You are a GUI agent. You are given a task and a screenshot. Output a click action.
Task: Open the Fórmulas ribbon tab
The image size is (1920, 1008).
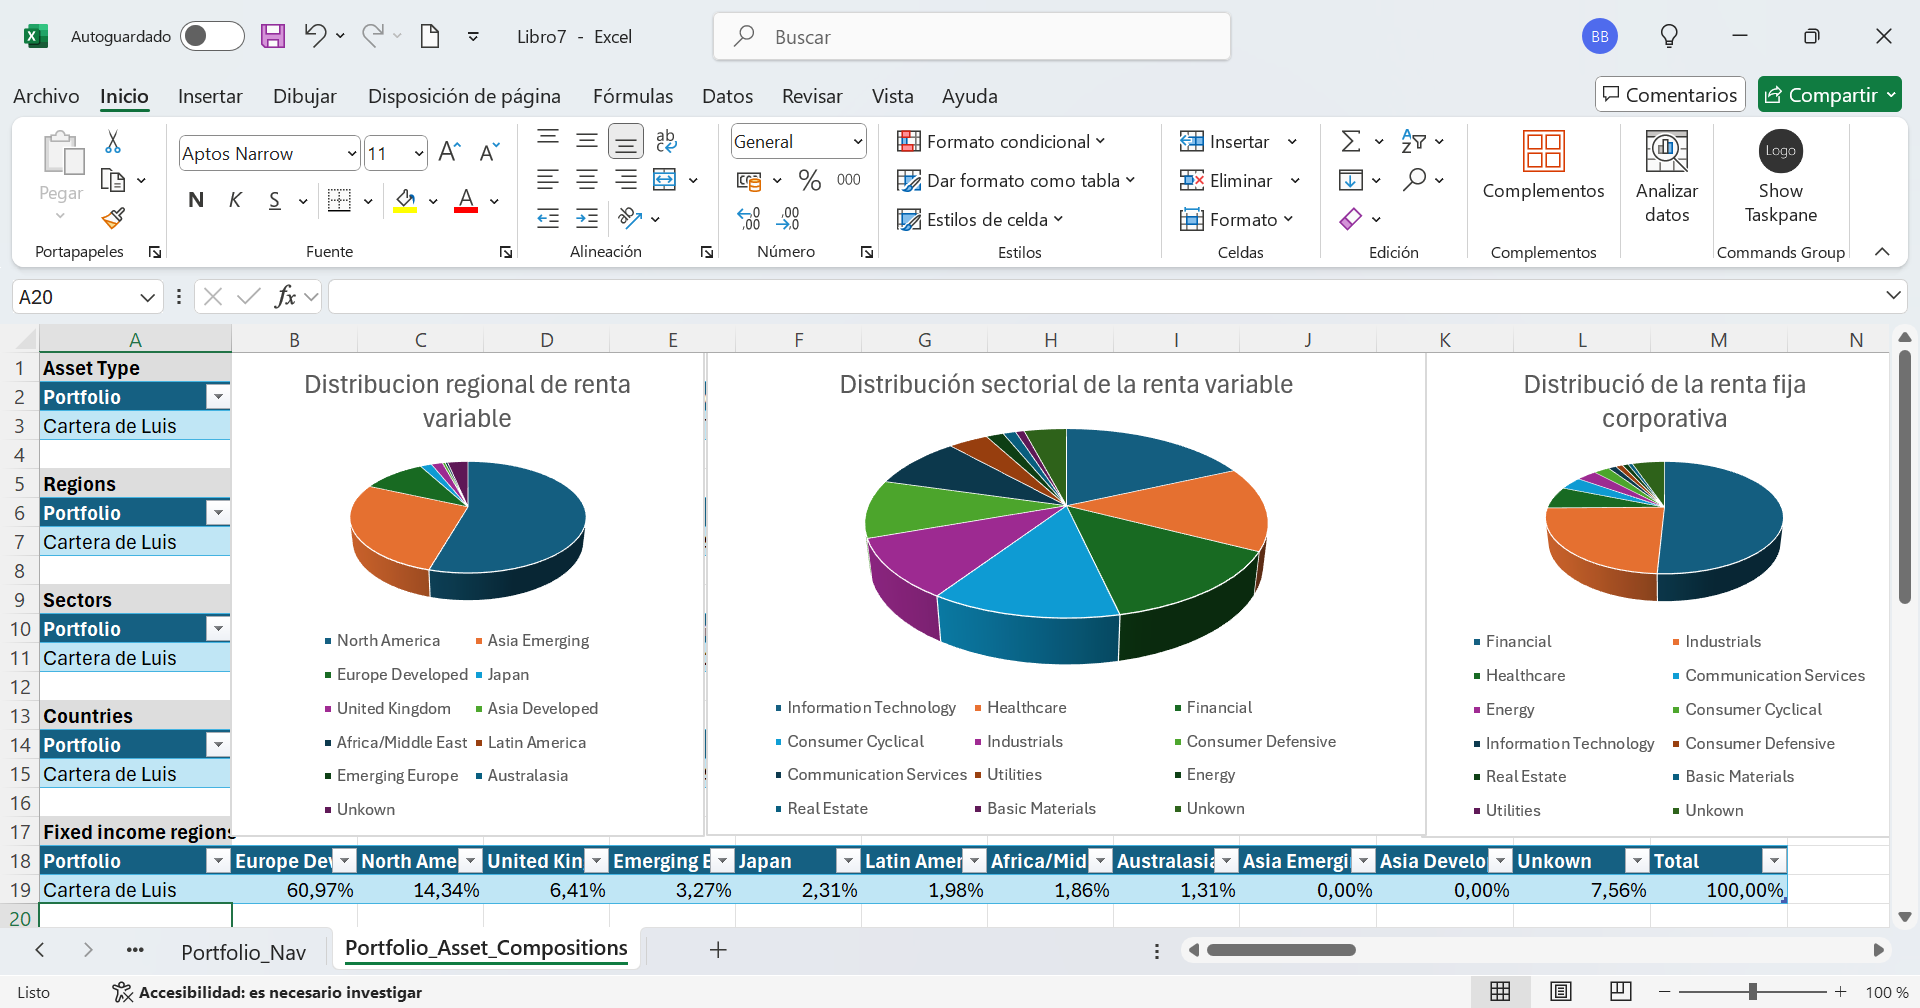click(632, 96)
